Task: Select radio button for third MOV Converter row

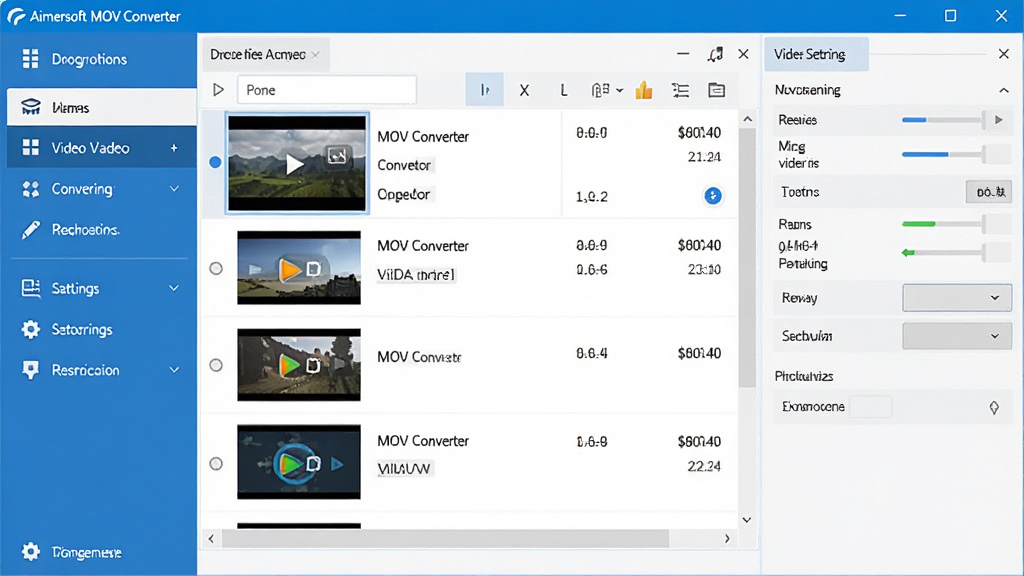Action: tap(216, 365)
